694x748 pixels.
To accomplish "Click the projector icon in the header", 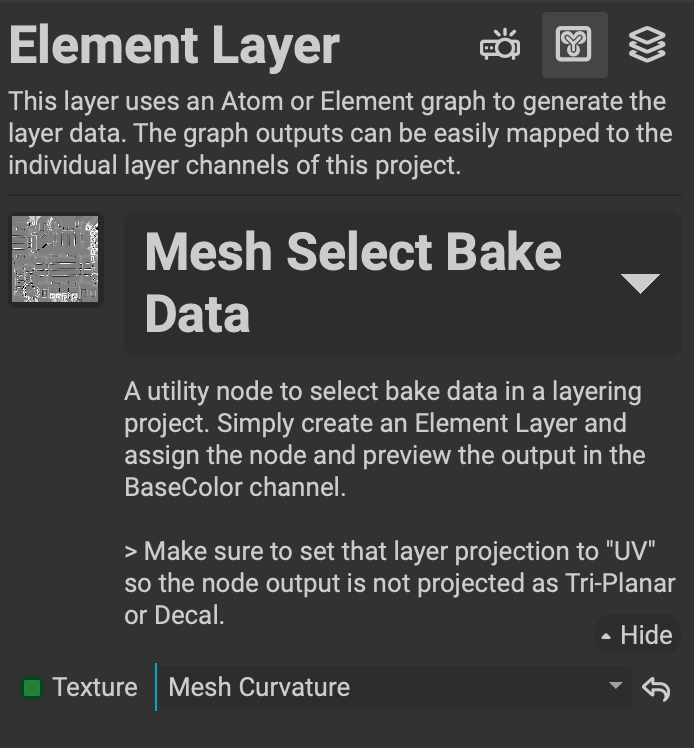I will (x=500, y=45).
